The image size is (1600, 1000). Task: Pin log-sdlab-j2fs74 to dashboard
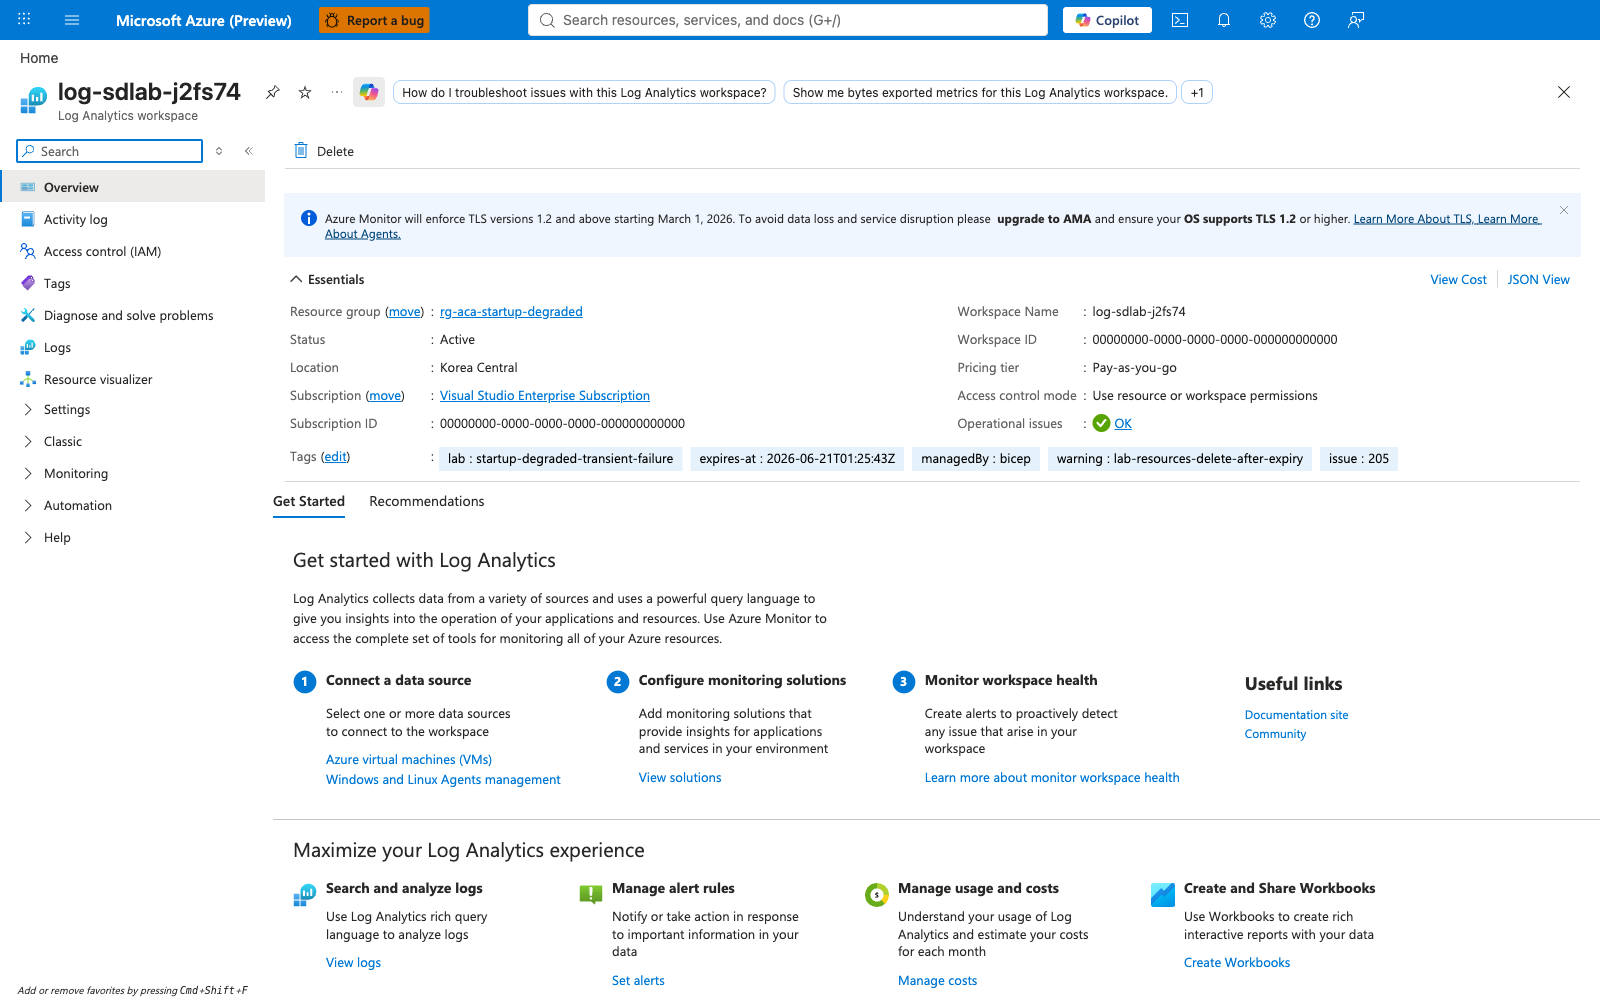click(272, 92)
